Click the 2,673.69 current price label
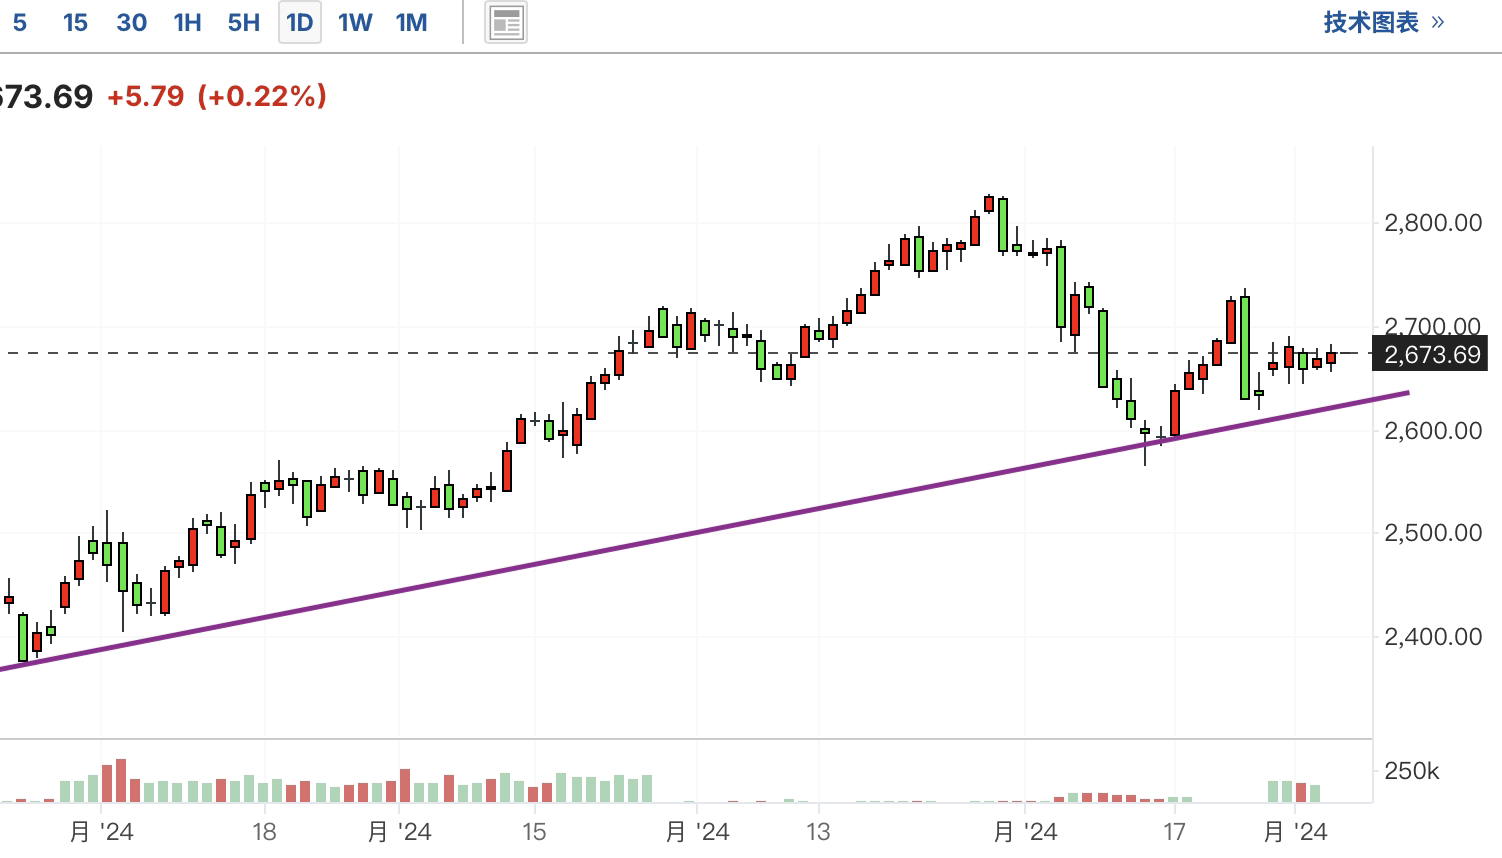The image size is (1502, 858). coord(1431,354)
